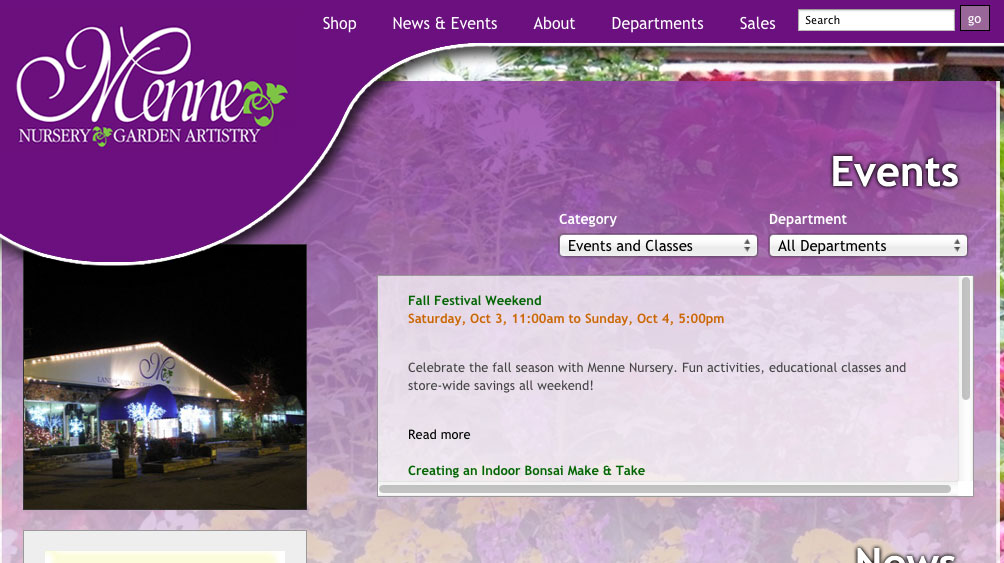Focus the Search input field
The width and height of the screenshot is (1004, 563).
pyautogui.click(x=876, y=20)
